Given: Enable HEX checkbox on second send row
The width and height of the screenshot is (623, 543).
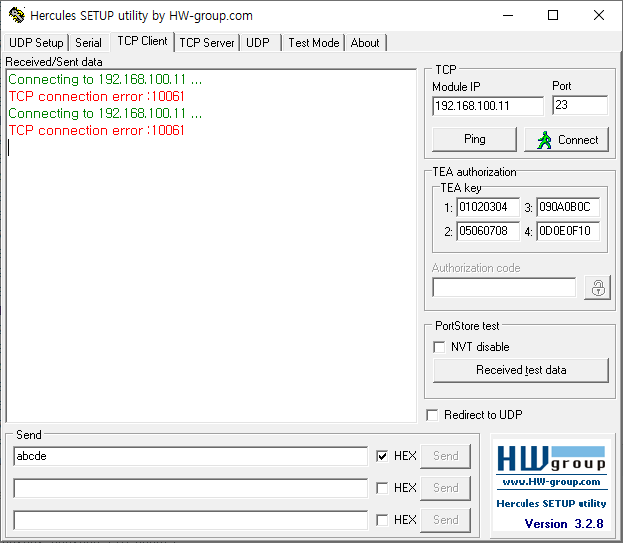Looking at the screenshot, I should point(382,488).
